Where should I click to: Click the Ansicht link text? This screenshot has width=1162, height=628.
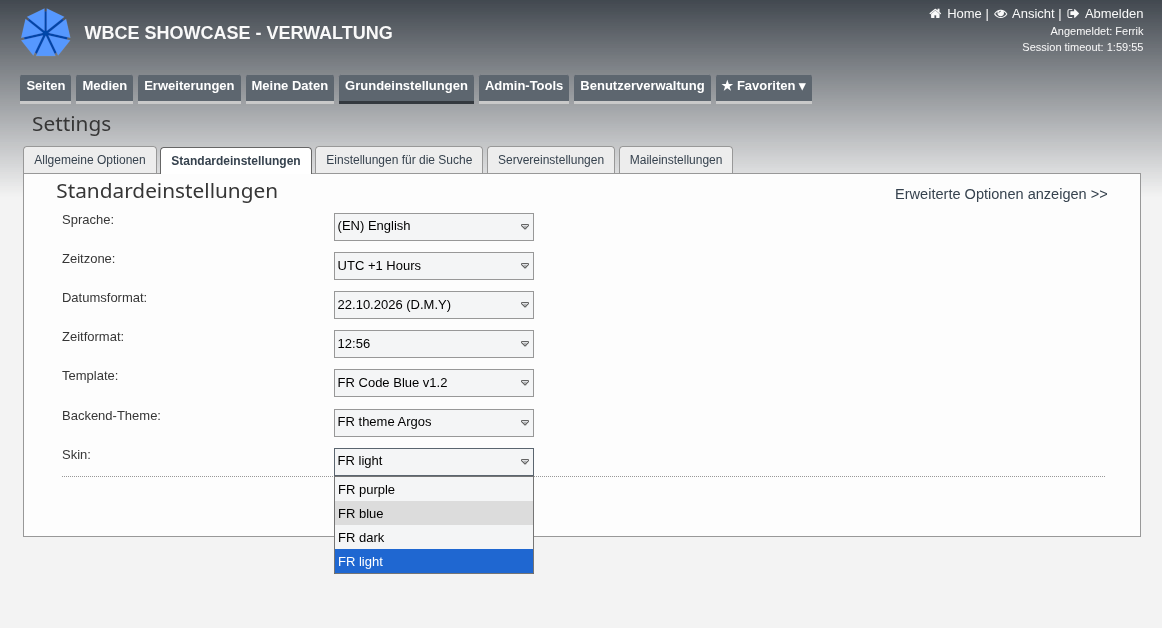[1033, 14]
